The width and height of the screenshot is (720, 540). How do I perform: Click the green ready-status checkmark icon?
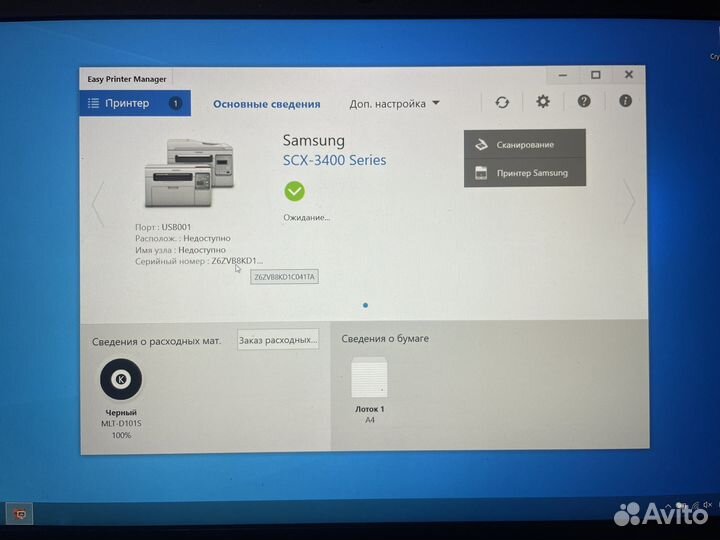coord(294,191)
